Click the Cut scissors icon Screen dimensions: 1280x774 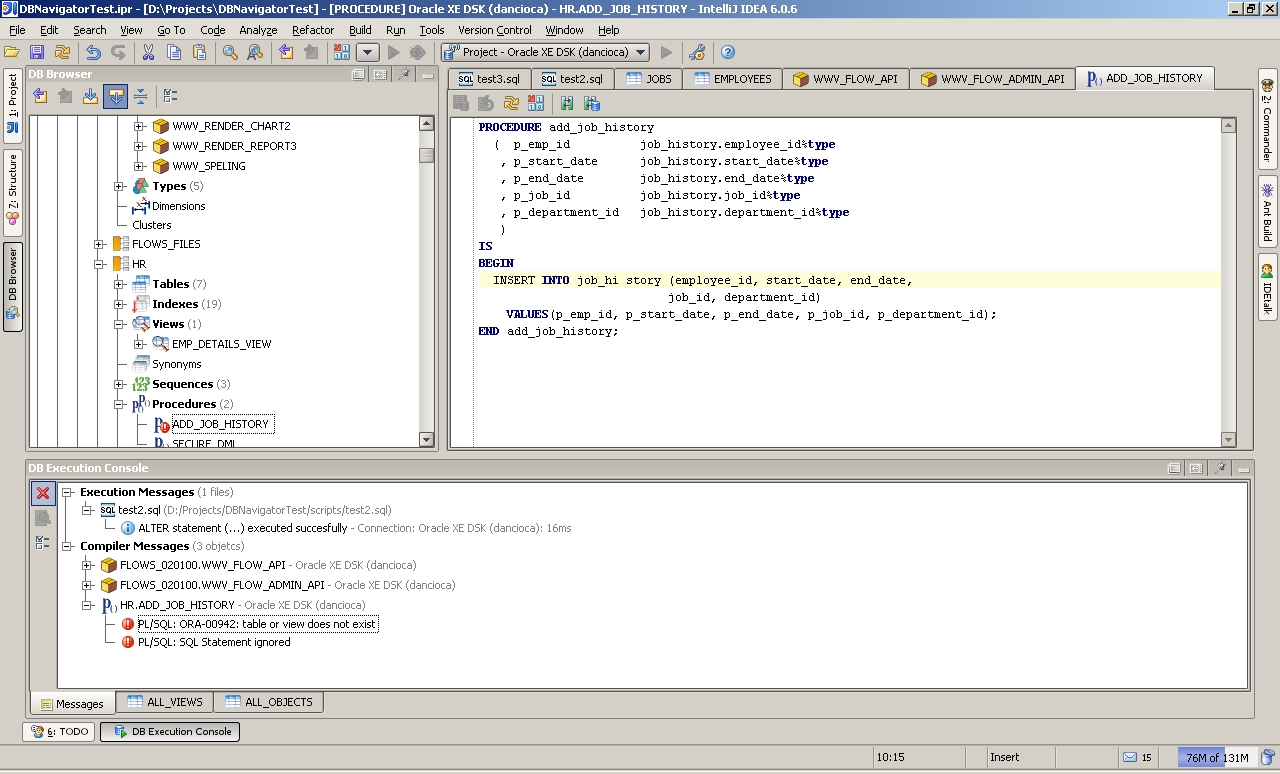click(148, 52)
